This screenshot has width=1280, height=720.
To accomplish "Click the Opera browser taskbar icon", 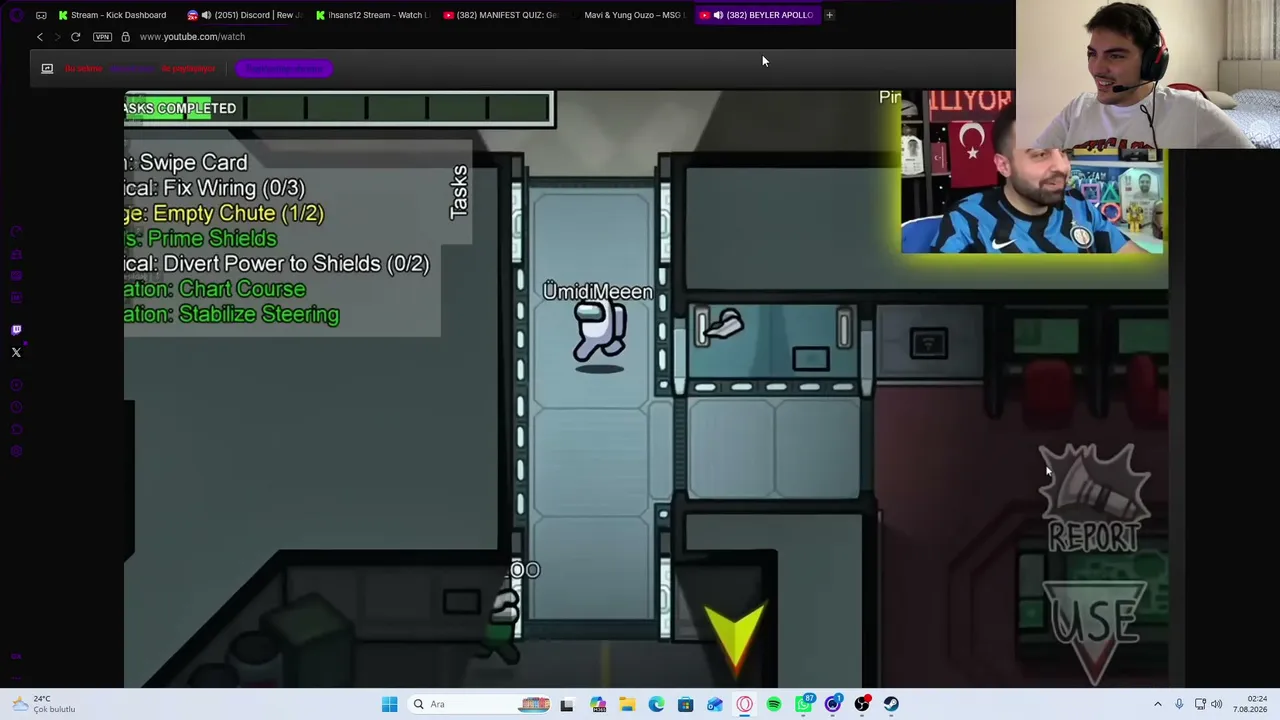I will coord(744,704).
